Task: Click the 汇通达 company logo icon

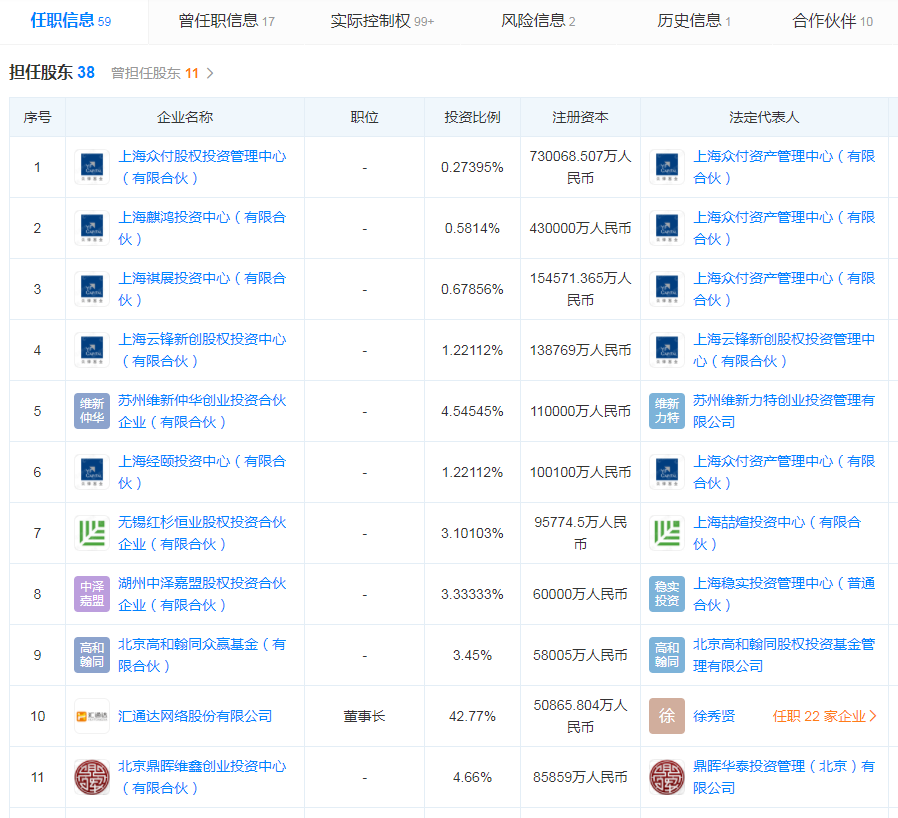Action: pyautogui.click(x=92, y=716)
